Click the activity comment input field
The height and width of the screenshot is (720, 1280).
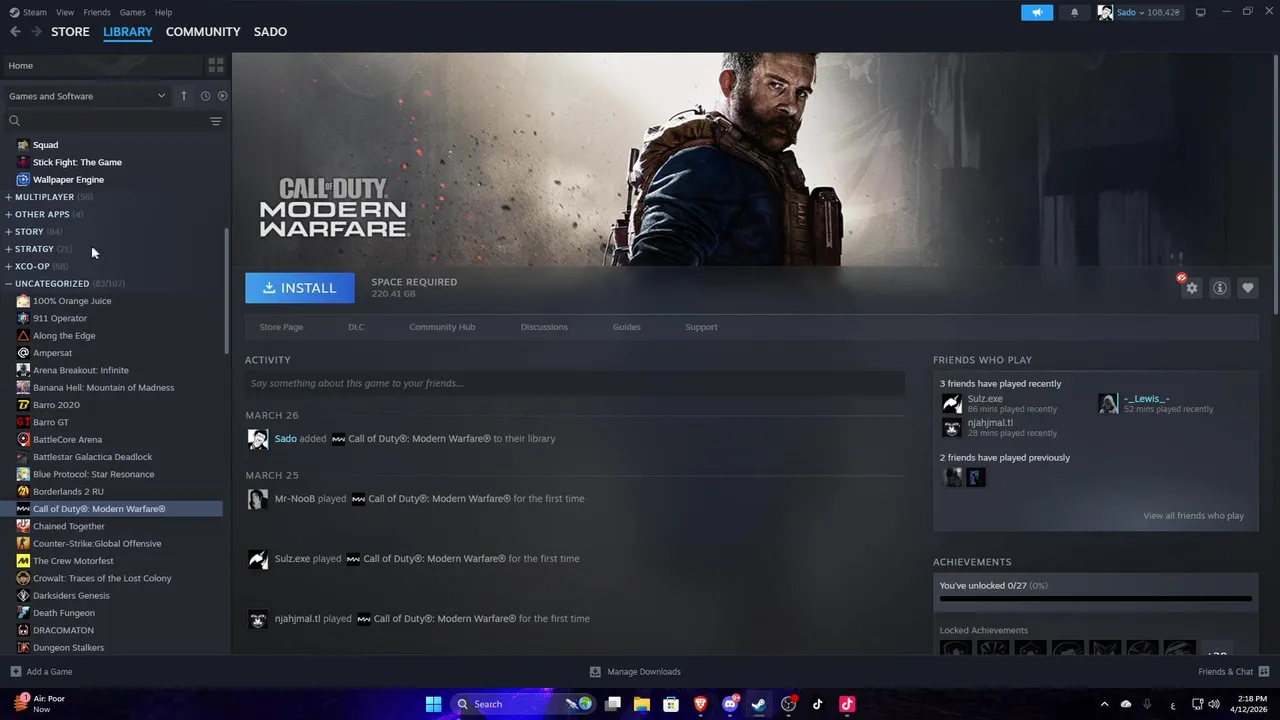click(575, 383)
